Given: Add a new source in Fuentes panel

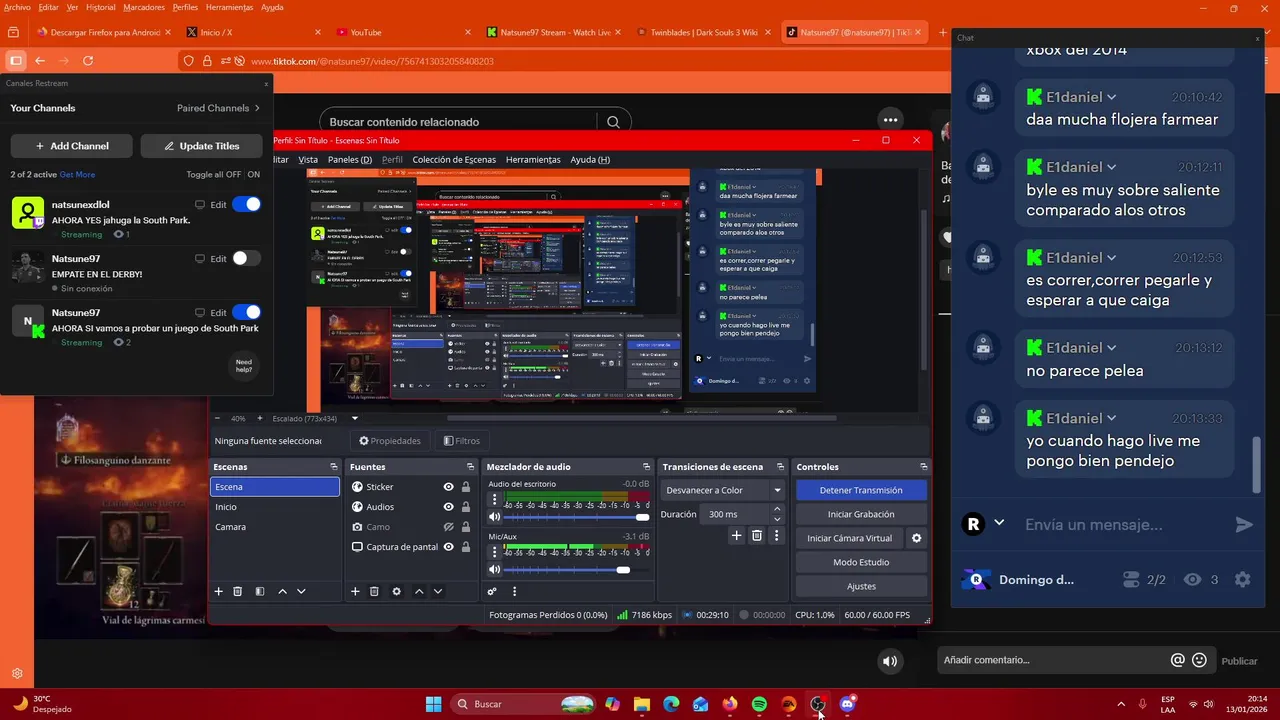Looking at the screenshot, I should pos(354,591).
